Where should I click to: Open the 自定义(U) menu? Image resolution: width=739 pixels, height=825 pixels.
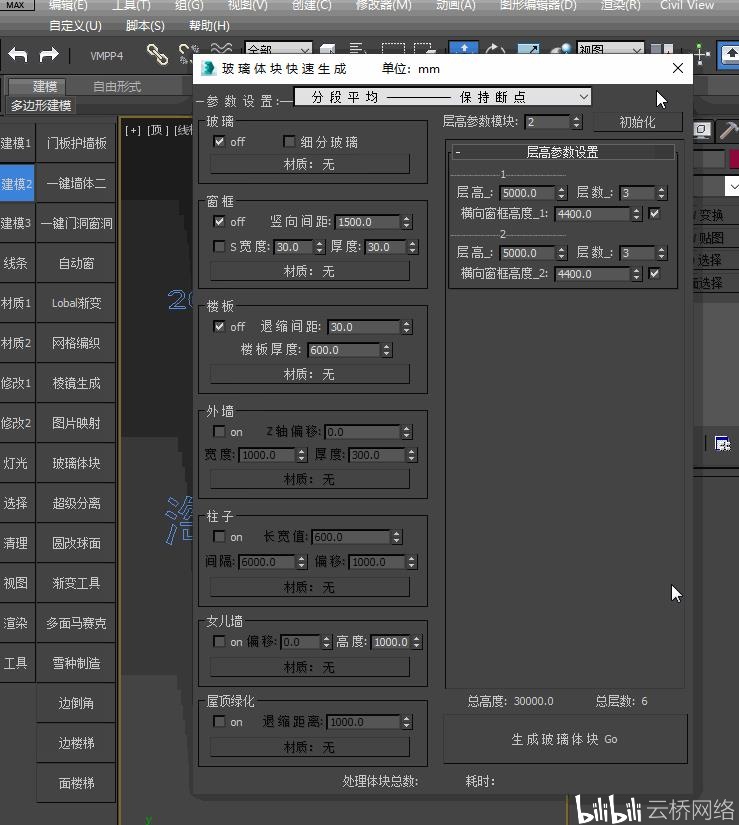tap(75, 26)
